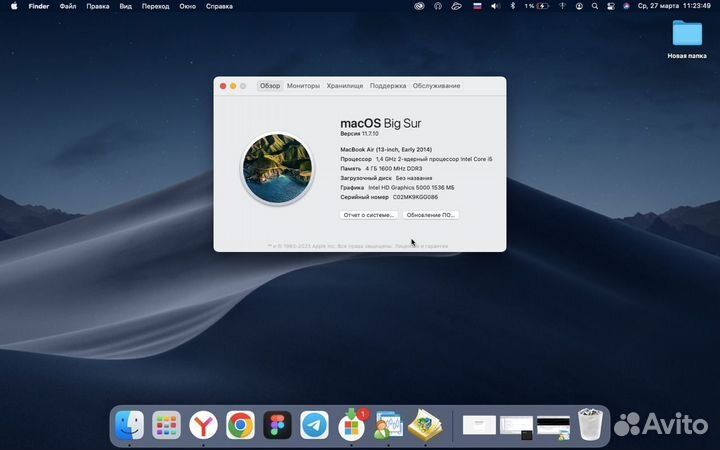
Task: Switch input source via Russian flag
Action: (x=478, y=6)
